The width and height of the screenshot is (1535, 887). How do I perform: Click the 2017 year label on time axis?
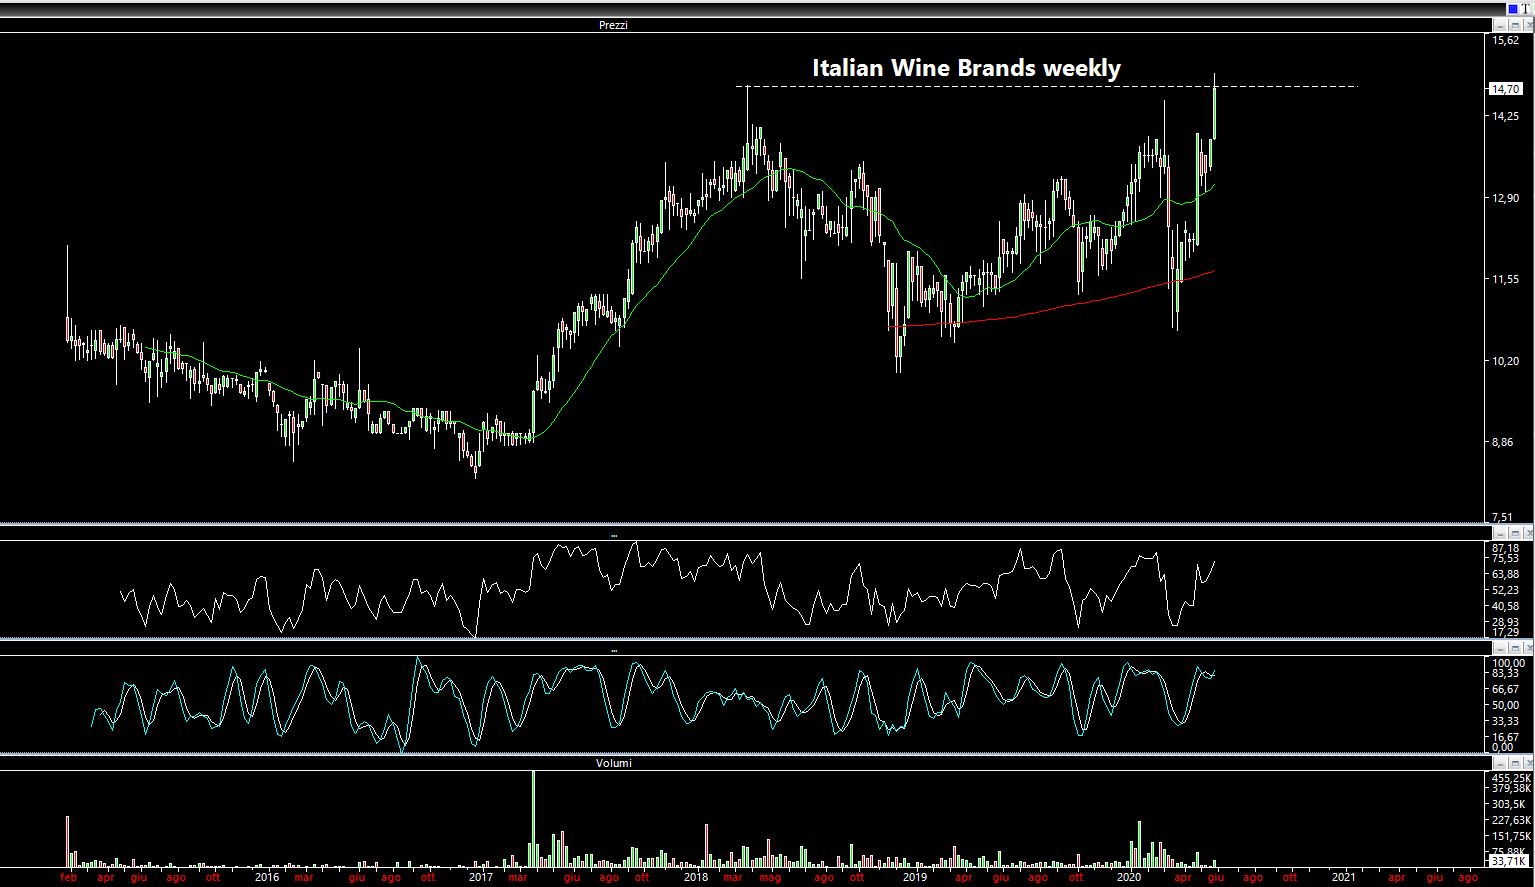pos(481,877)
